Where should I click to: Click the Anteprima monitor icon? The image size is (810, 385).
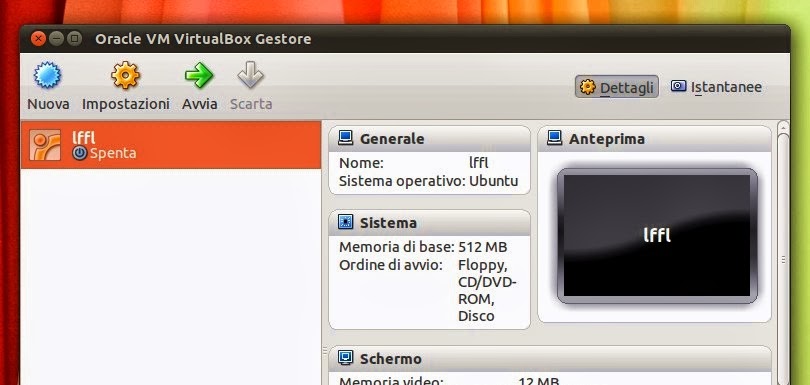(554, 138)
